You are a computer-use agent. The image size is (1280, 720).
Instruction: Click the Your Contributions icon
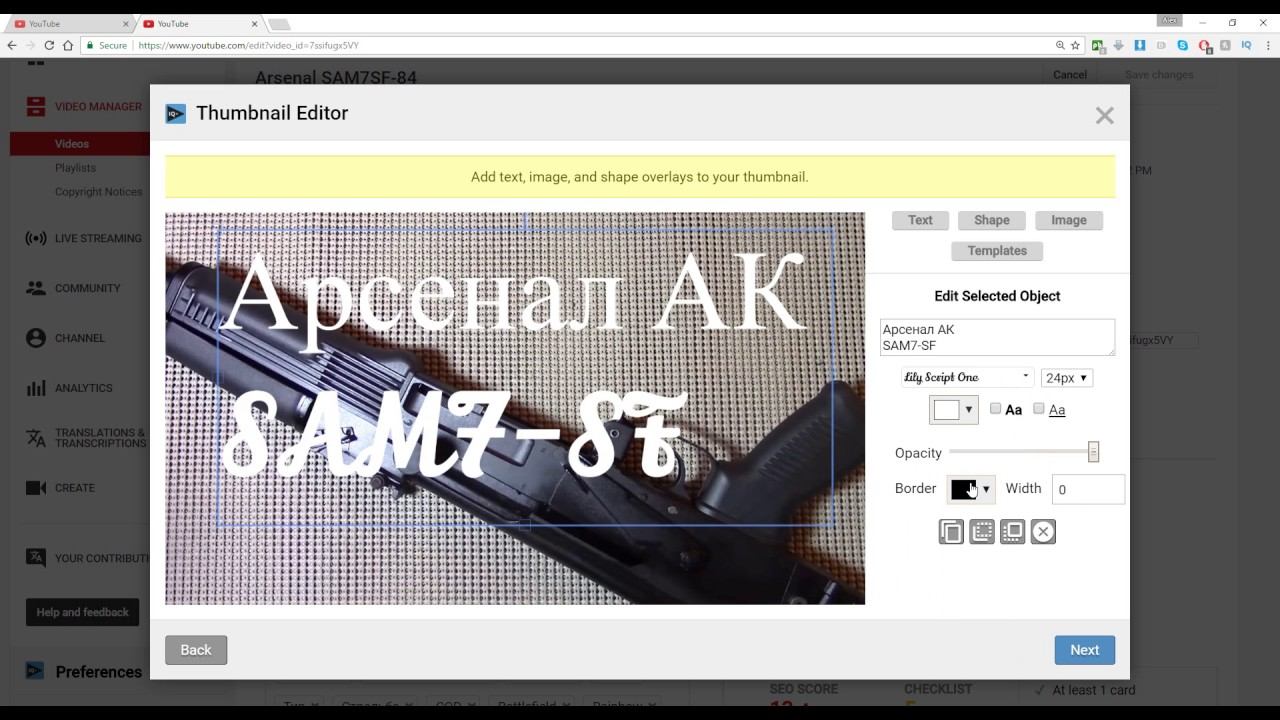click(x=36, y=558)
